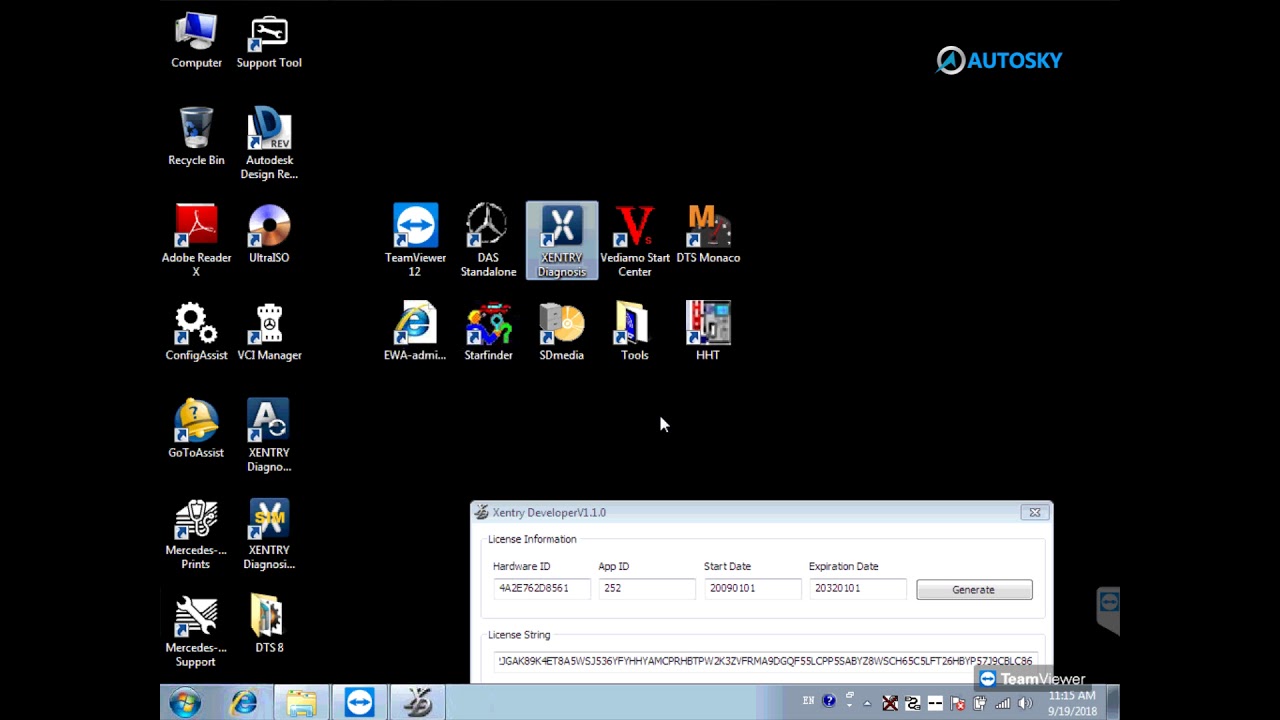Click the Start Date field 20090101
This screenshot has height=720, width=1280.
[x=752, y=588]
